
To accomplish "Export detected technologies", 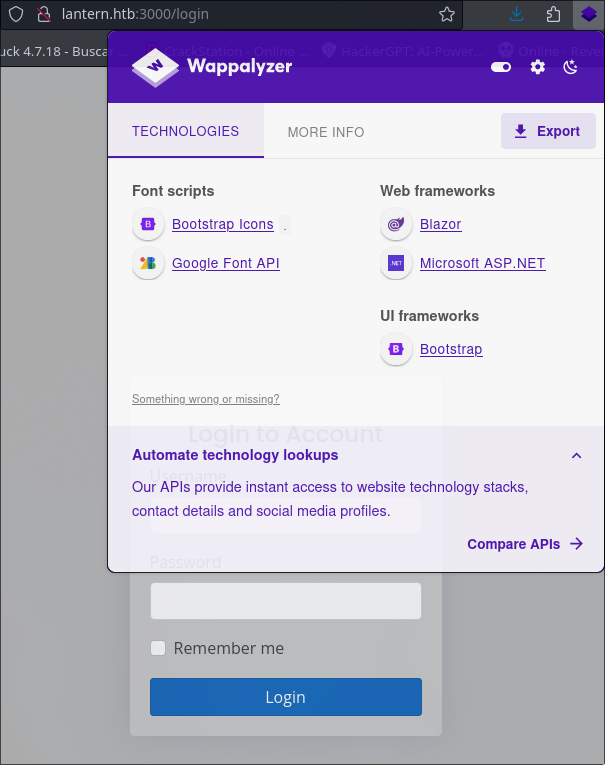I will coord(548,131).
